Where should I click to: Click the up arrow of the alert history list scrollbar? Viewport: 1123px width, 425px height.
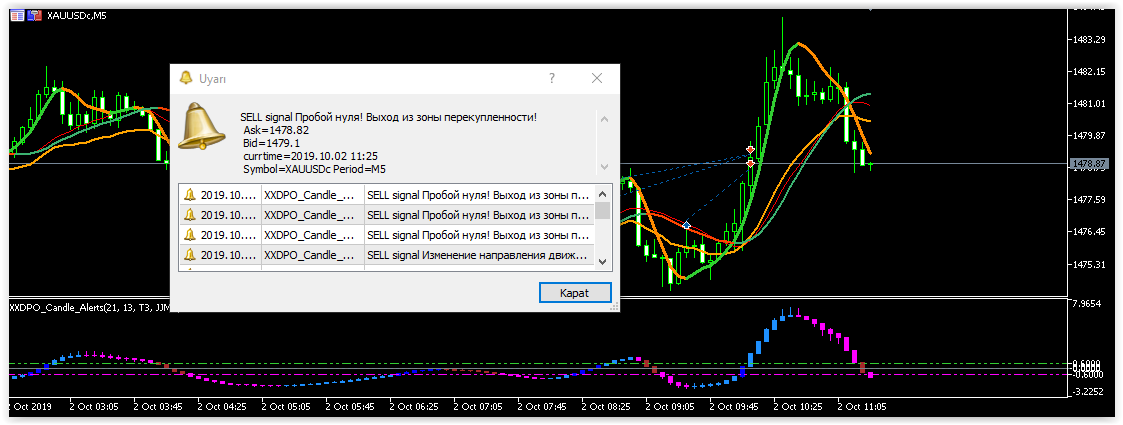click(602, 194)
